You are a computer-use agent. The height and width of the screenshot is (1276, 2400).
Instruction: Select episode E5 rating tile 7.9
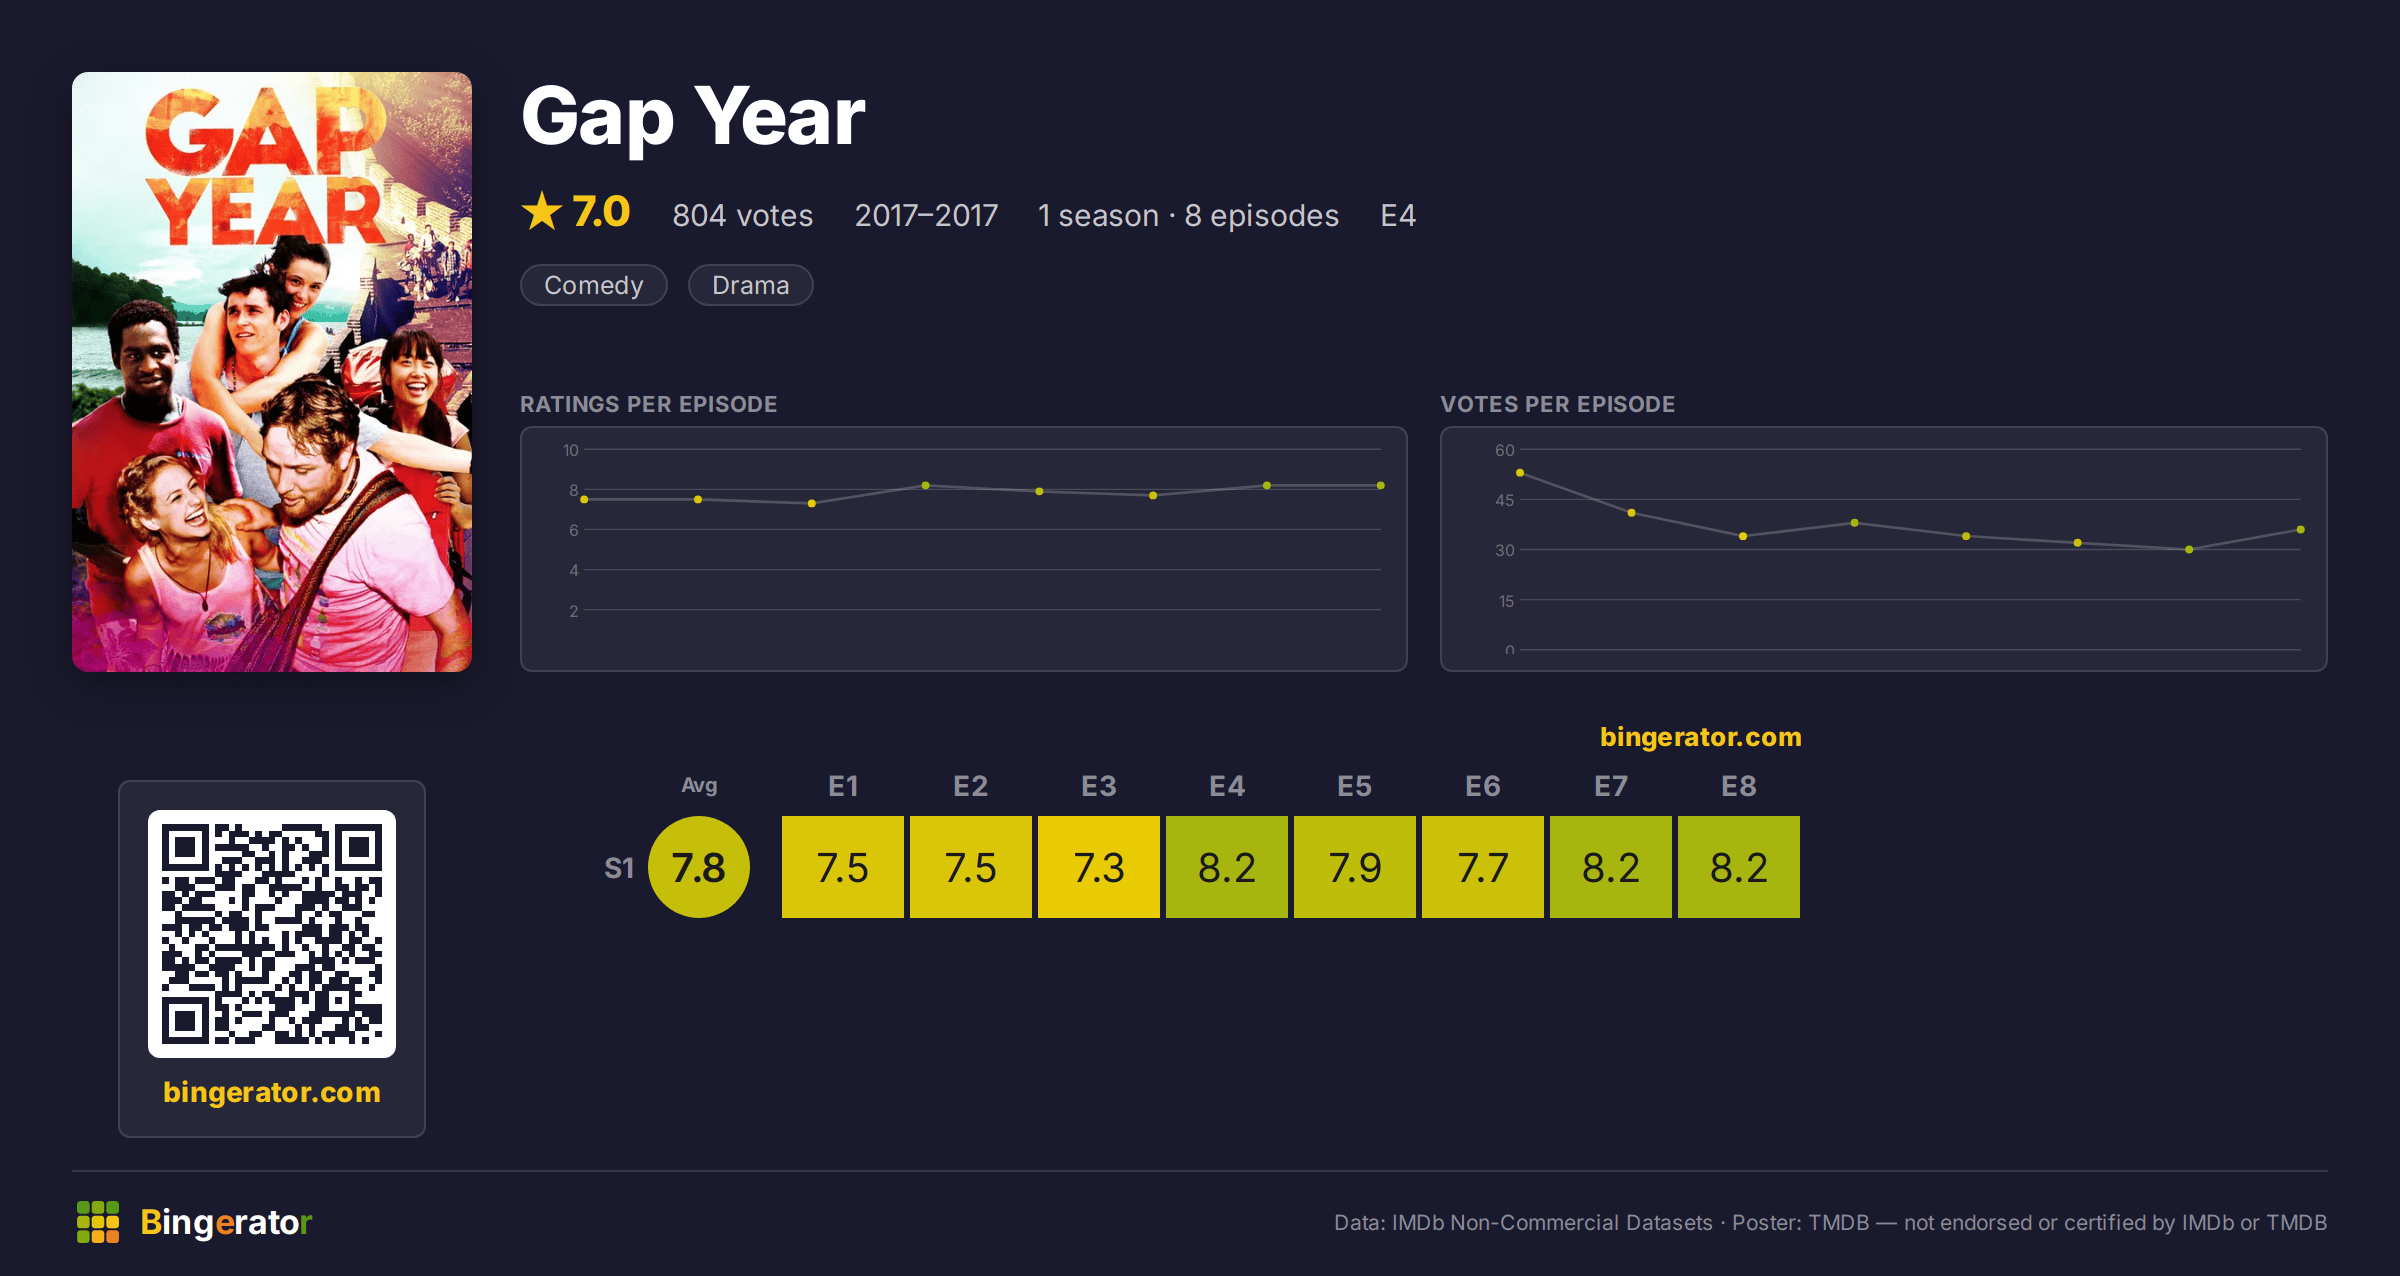[1355, 867]
